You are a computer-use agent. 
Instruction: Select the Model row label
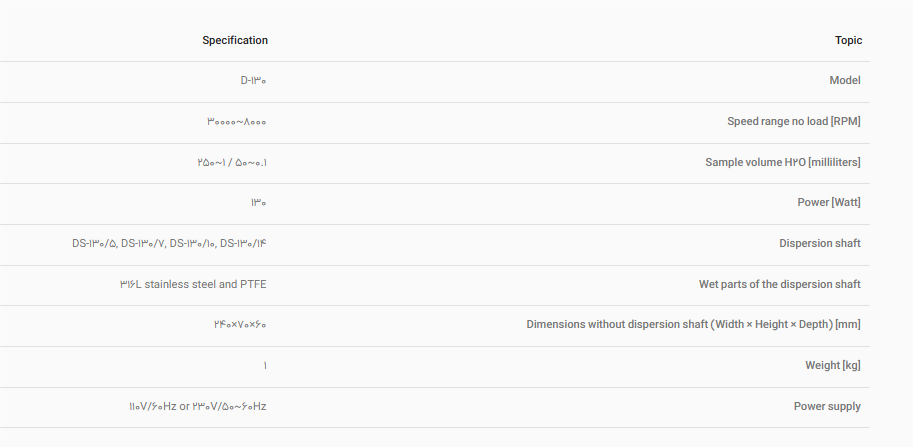point(845,81)
